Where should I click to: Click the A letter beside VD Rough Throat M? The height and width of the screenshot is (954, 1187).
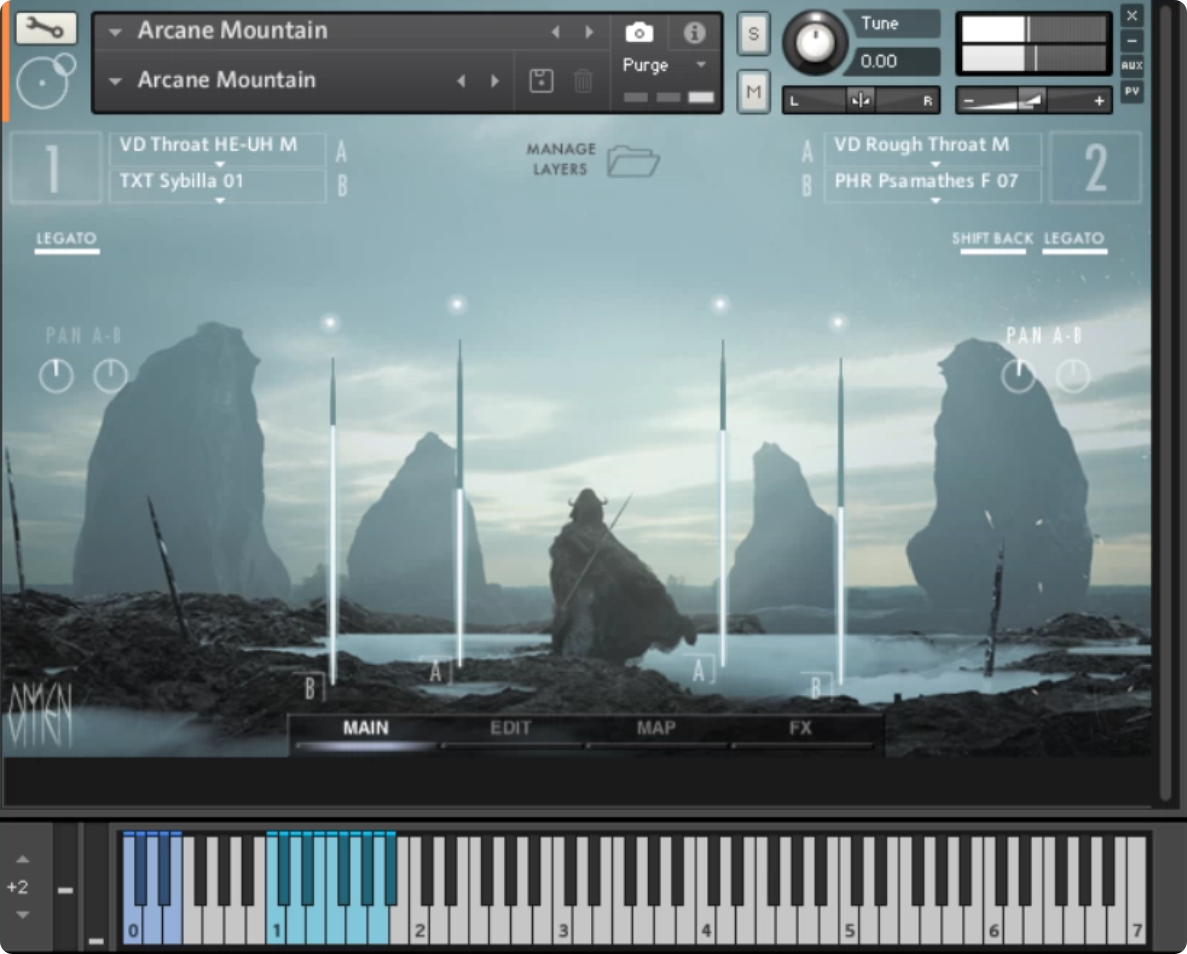[807, 151]
